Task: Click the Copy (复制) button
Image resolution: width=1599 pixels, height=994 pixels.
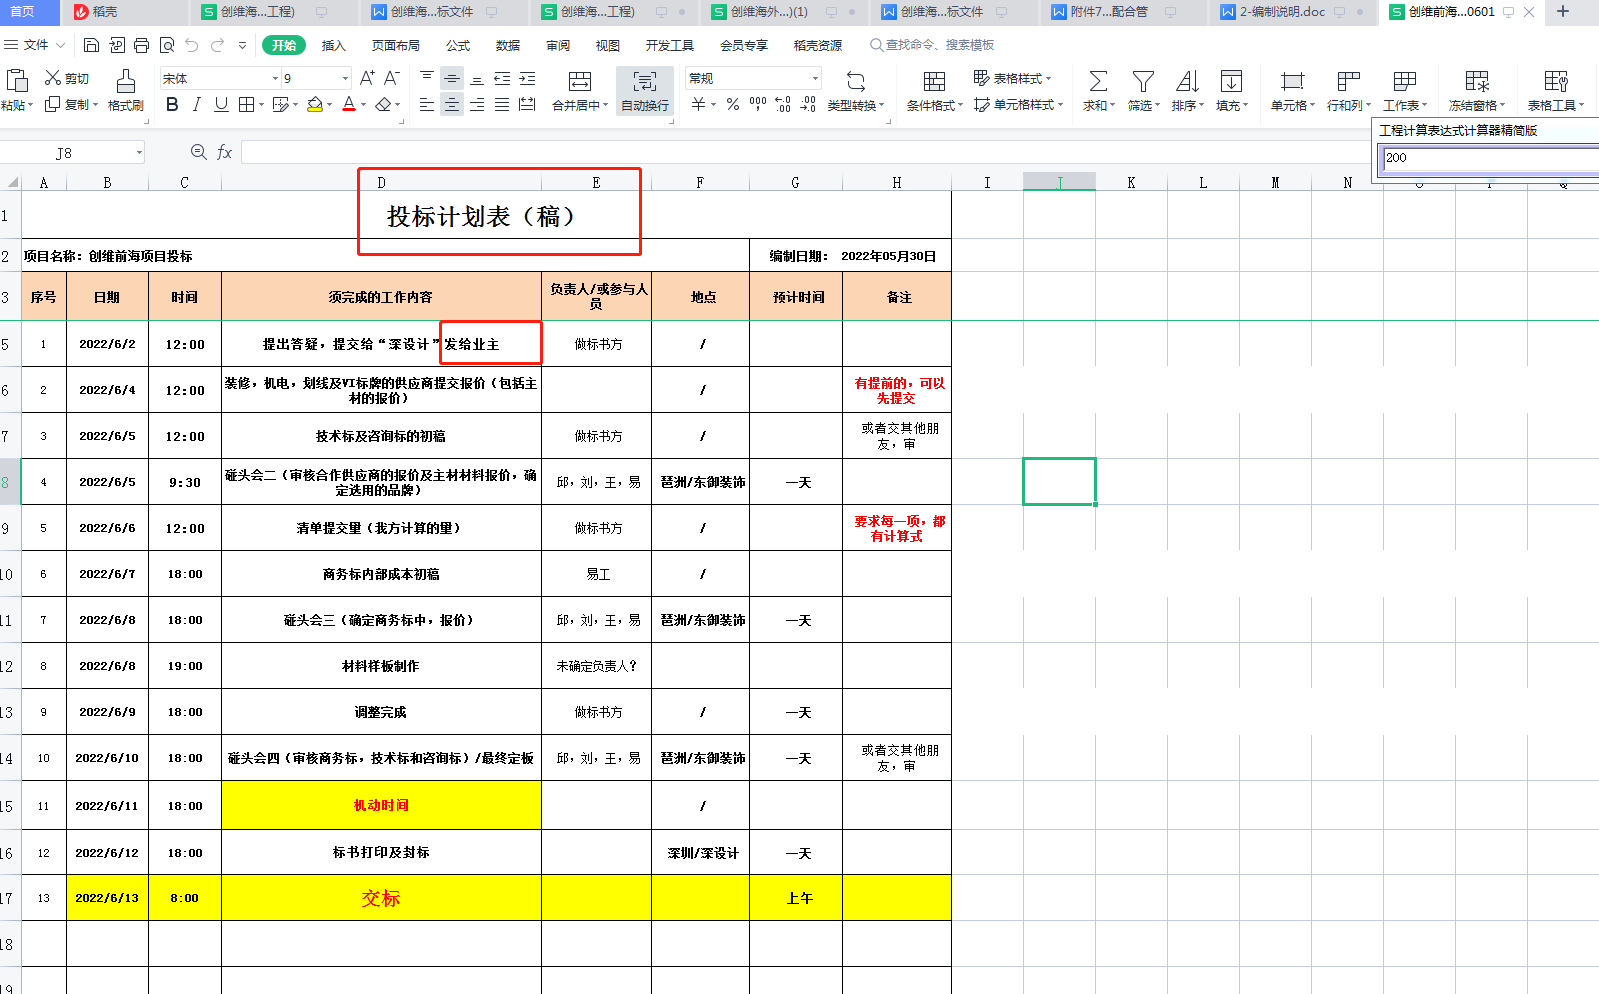Action: coord(71,104)
